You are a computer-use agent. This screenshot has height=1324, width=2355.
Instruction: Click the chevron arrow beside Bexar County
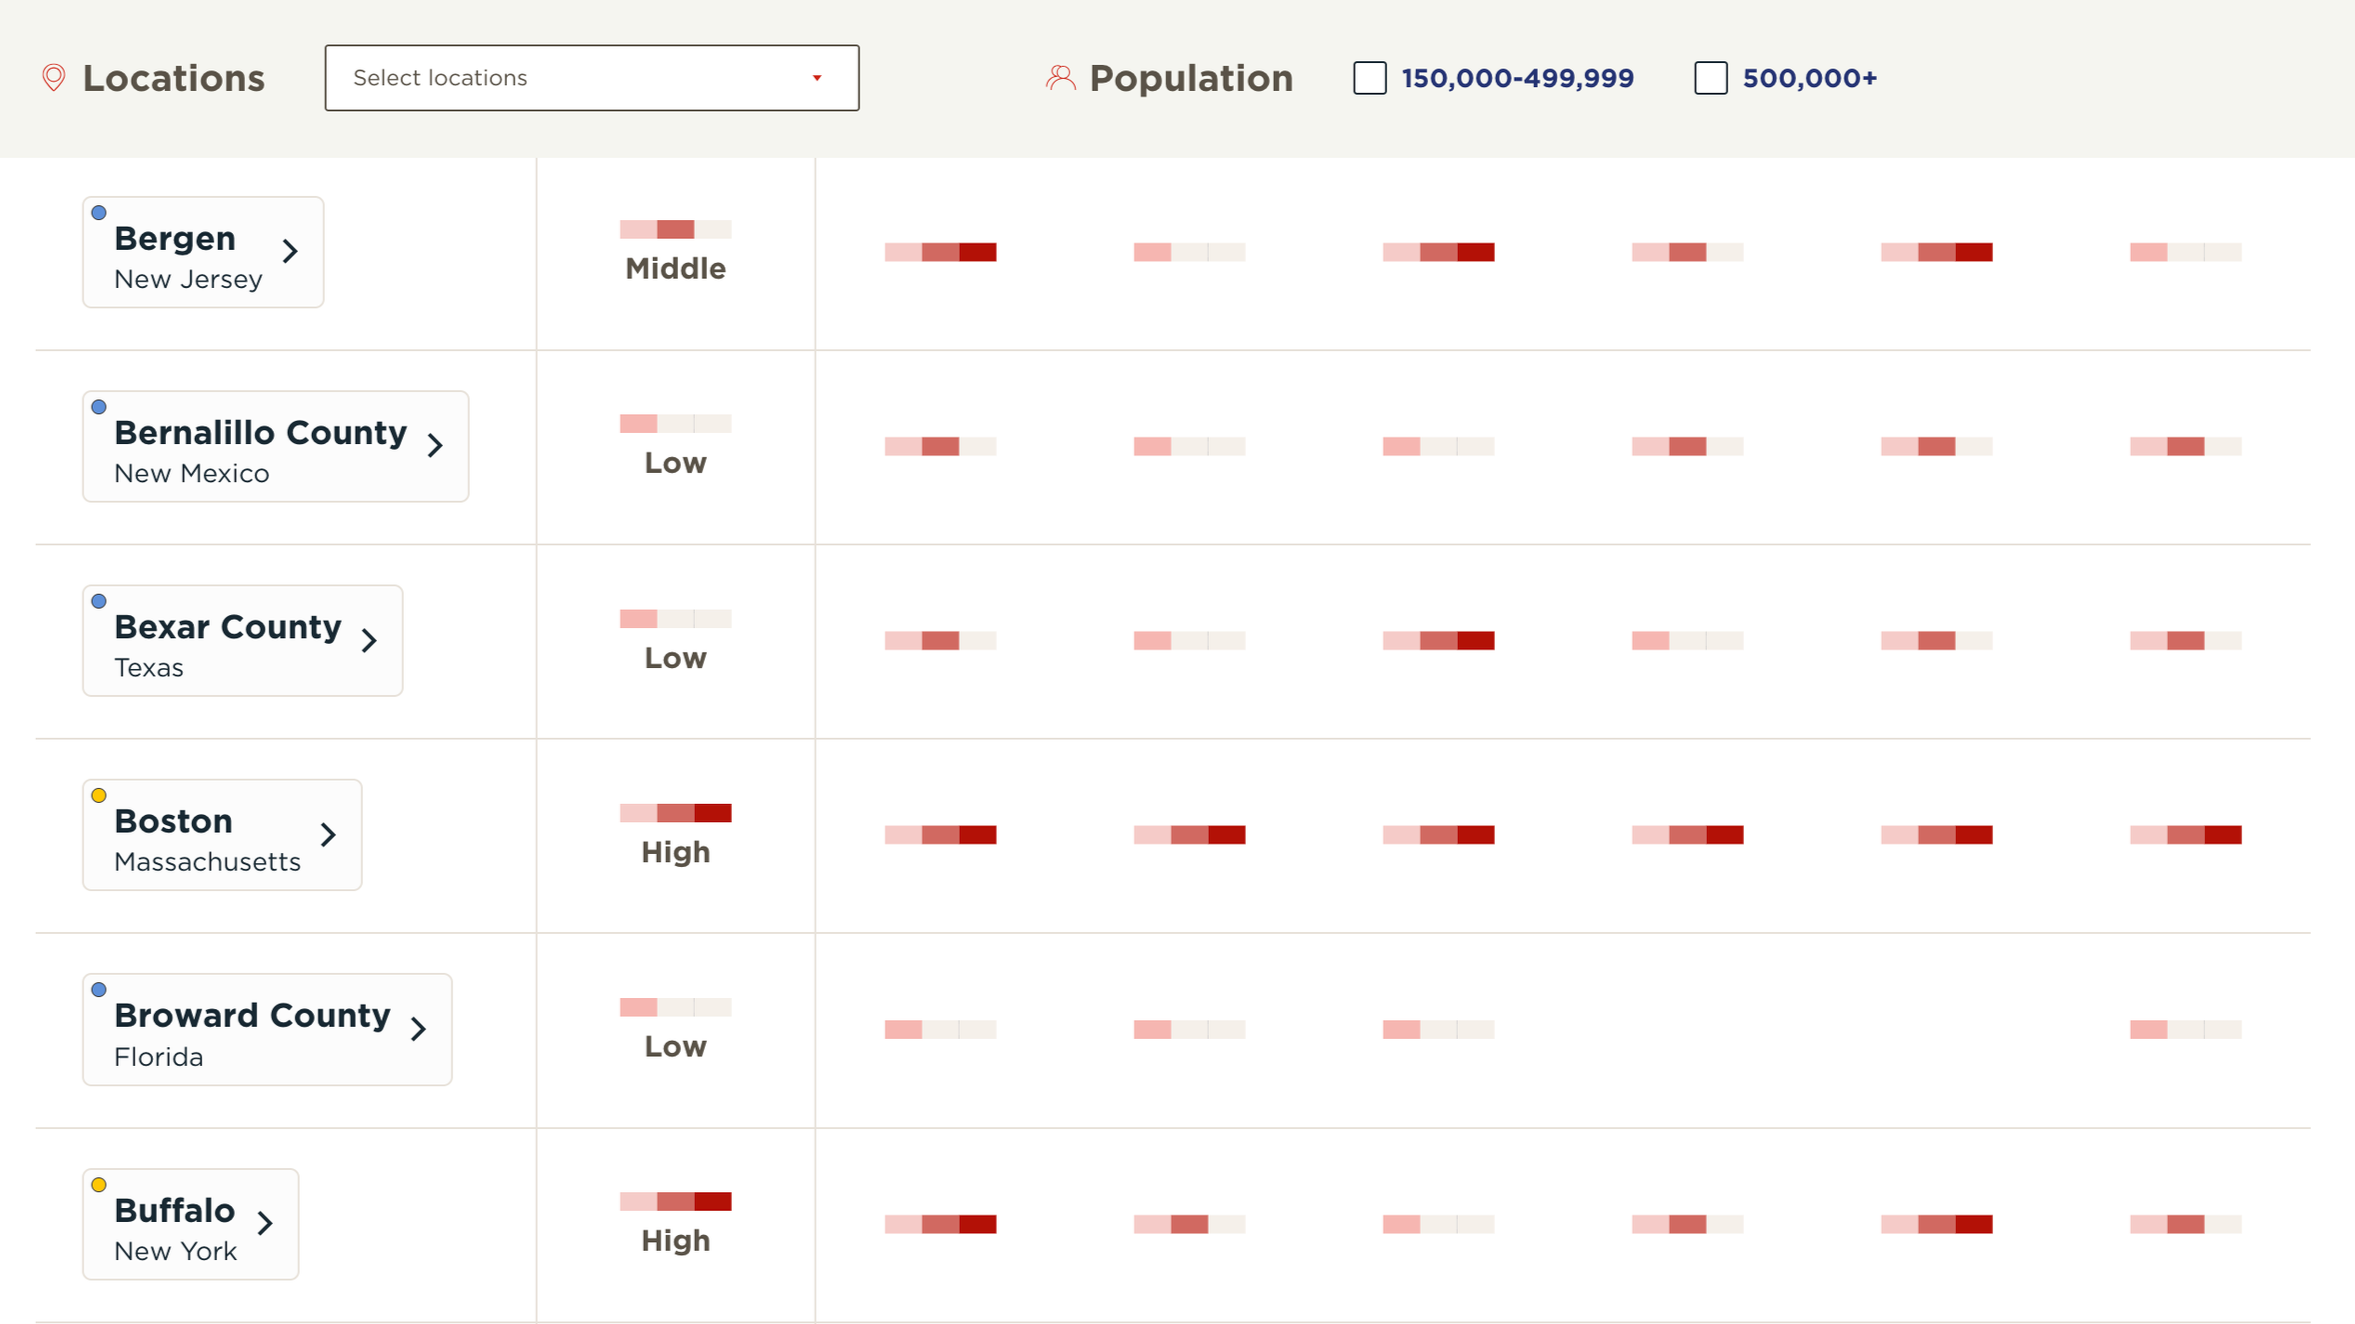pos(369,640)
